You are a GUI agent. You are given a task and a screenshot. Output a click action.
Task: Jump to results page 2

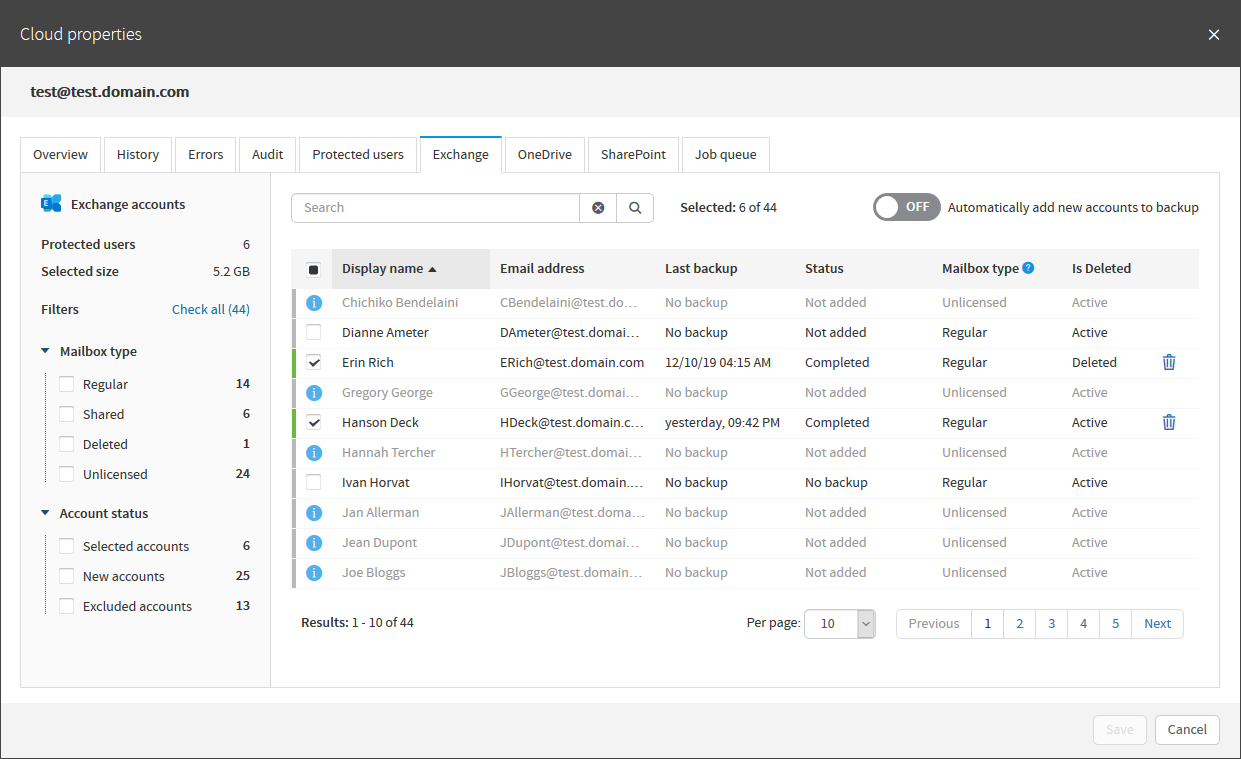(x=1020, y=623)
